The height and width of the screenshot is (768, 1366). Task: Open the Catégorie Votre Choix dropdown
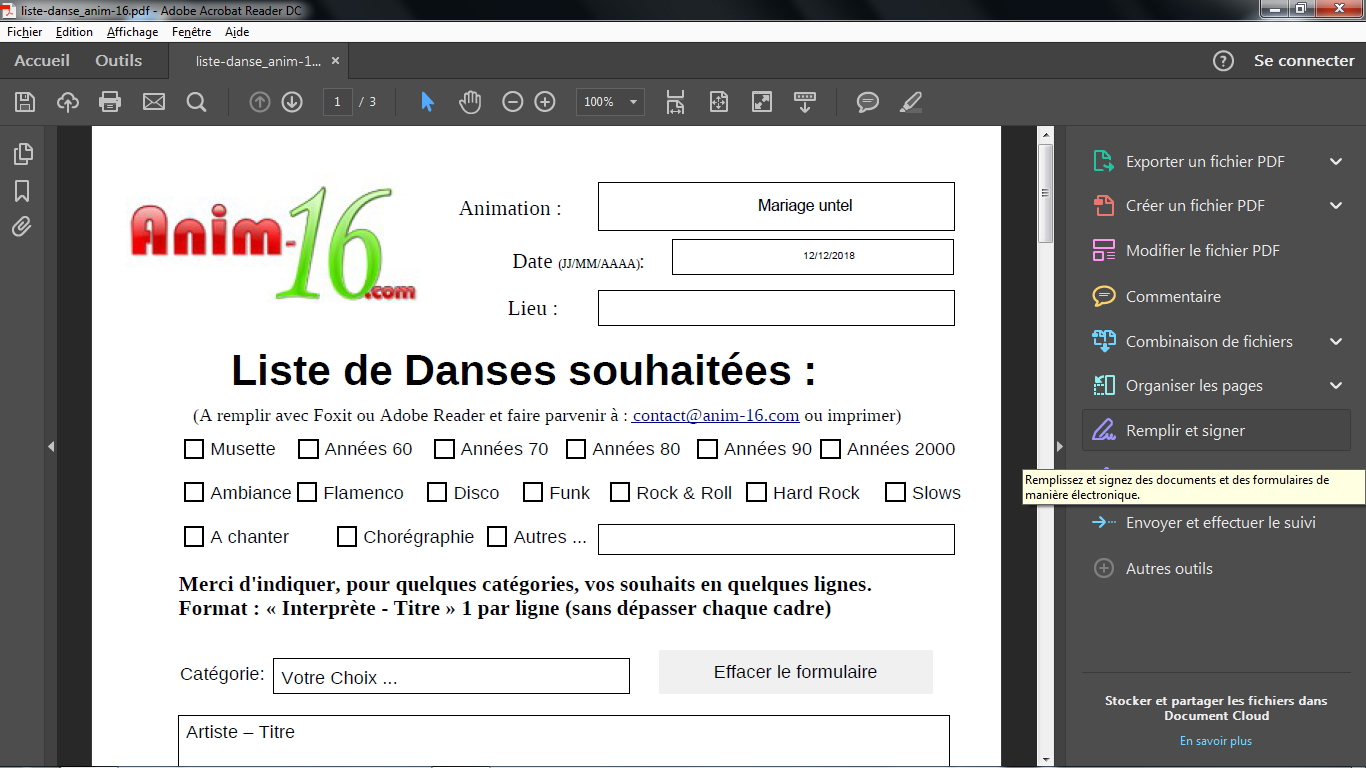451,676
